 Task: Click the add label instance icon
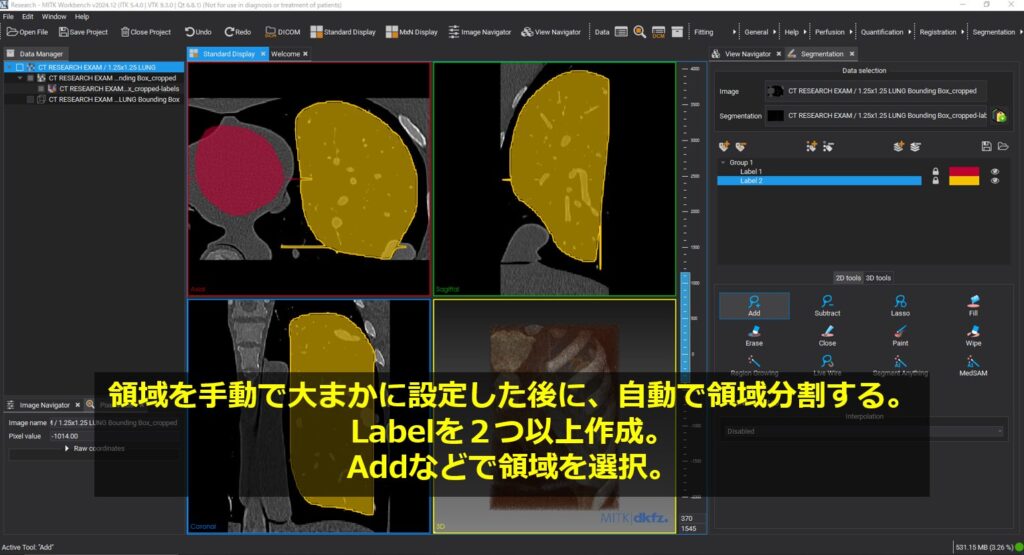[x=811, y=146]
